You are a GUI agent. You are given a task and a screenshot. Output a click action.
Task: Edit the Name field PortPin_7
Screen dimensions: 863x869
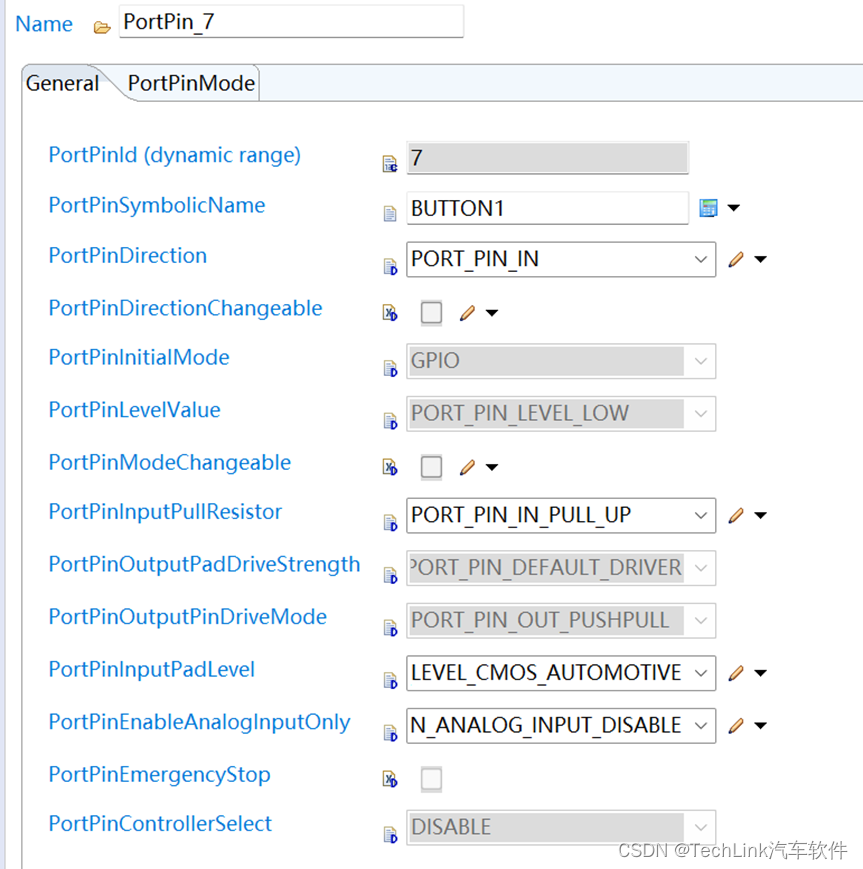tap(291, 22)
